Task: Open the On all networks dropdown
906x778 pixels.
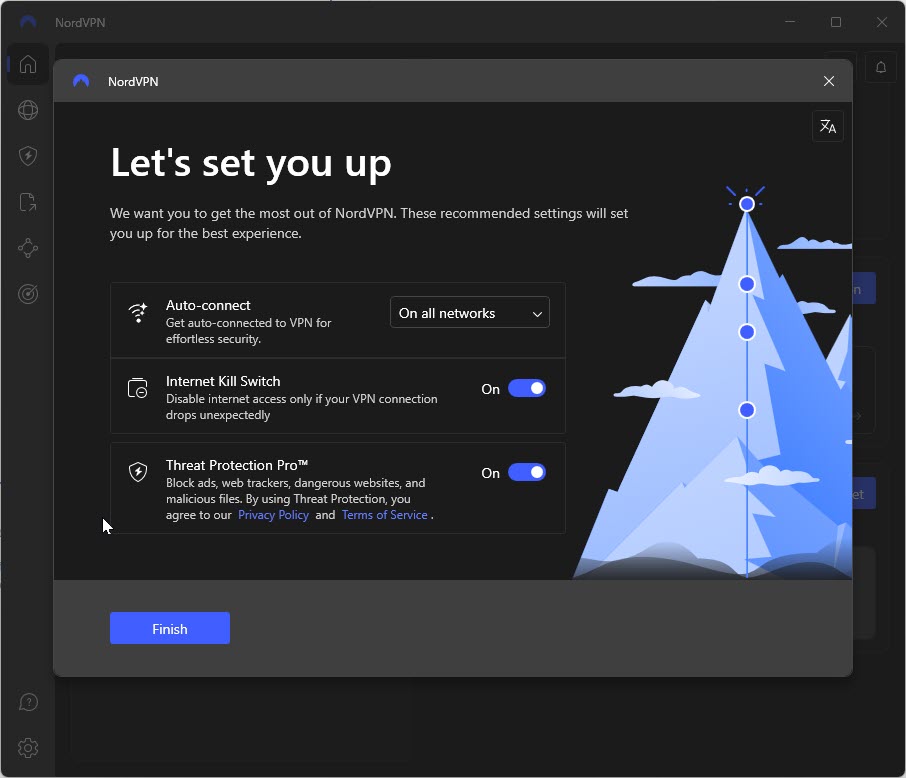Action: tap(470, 313)
